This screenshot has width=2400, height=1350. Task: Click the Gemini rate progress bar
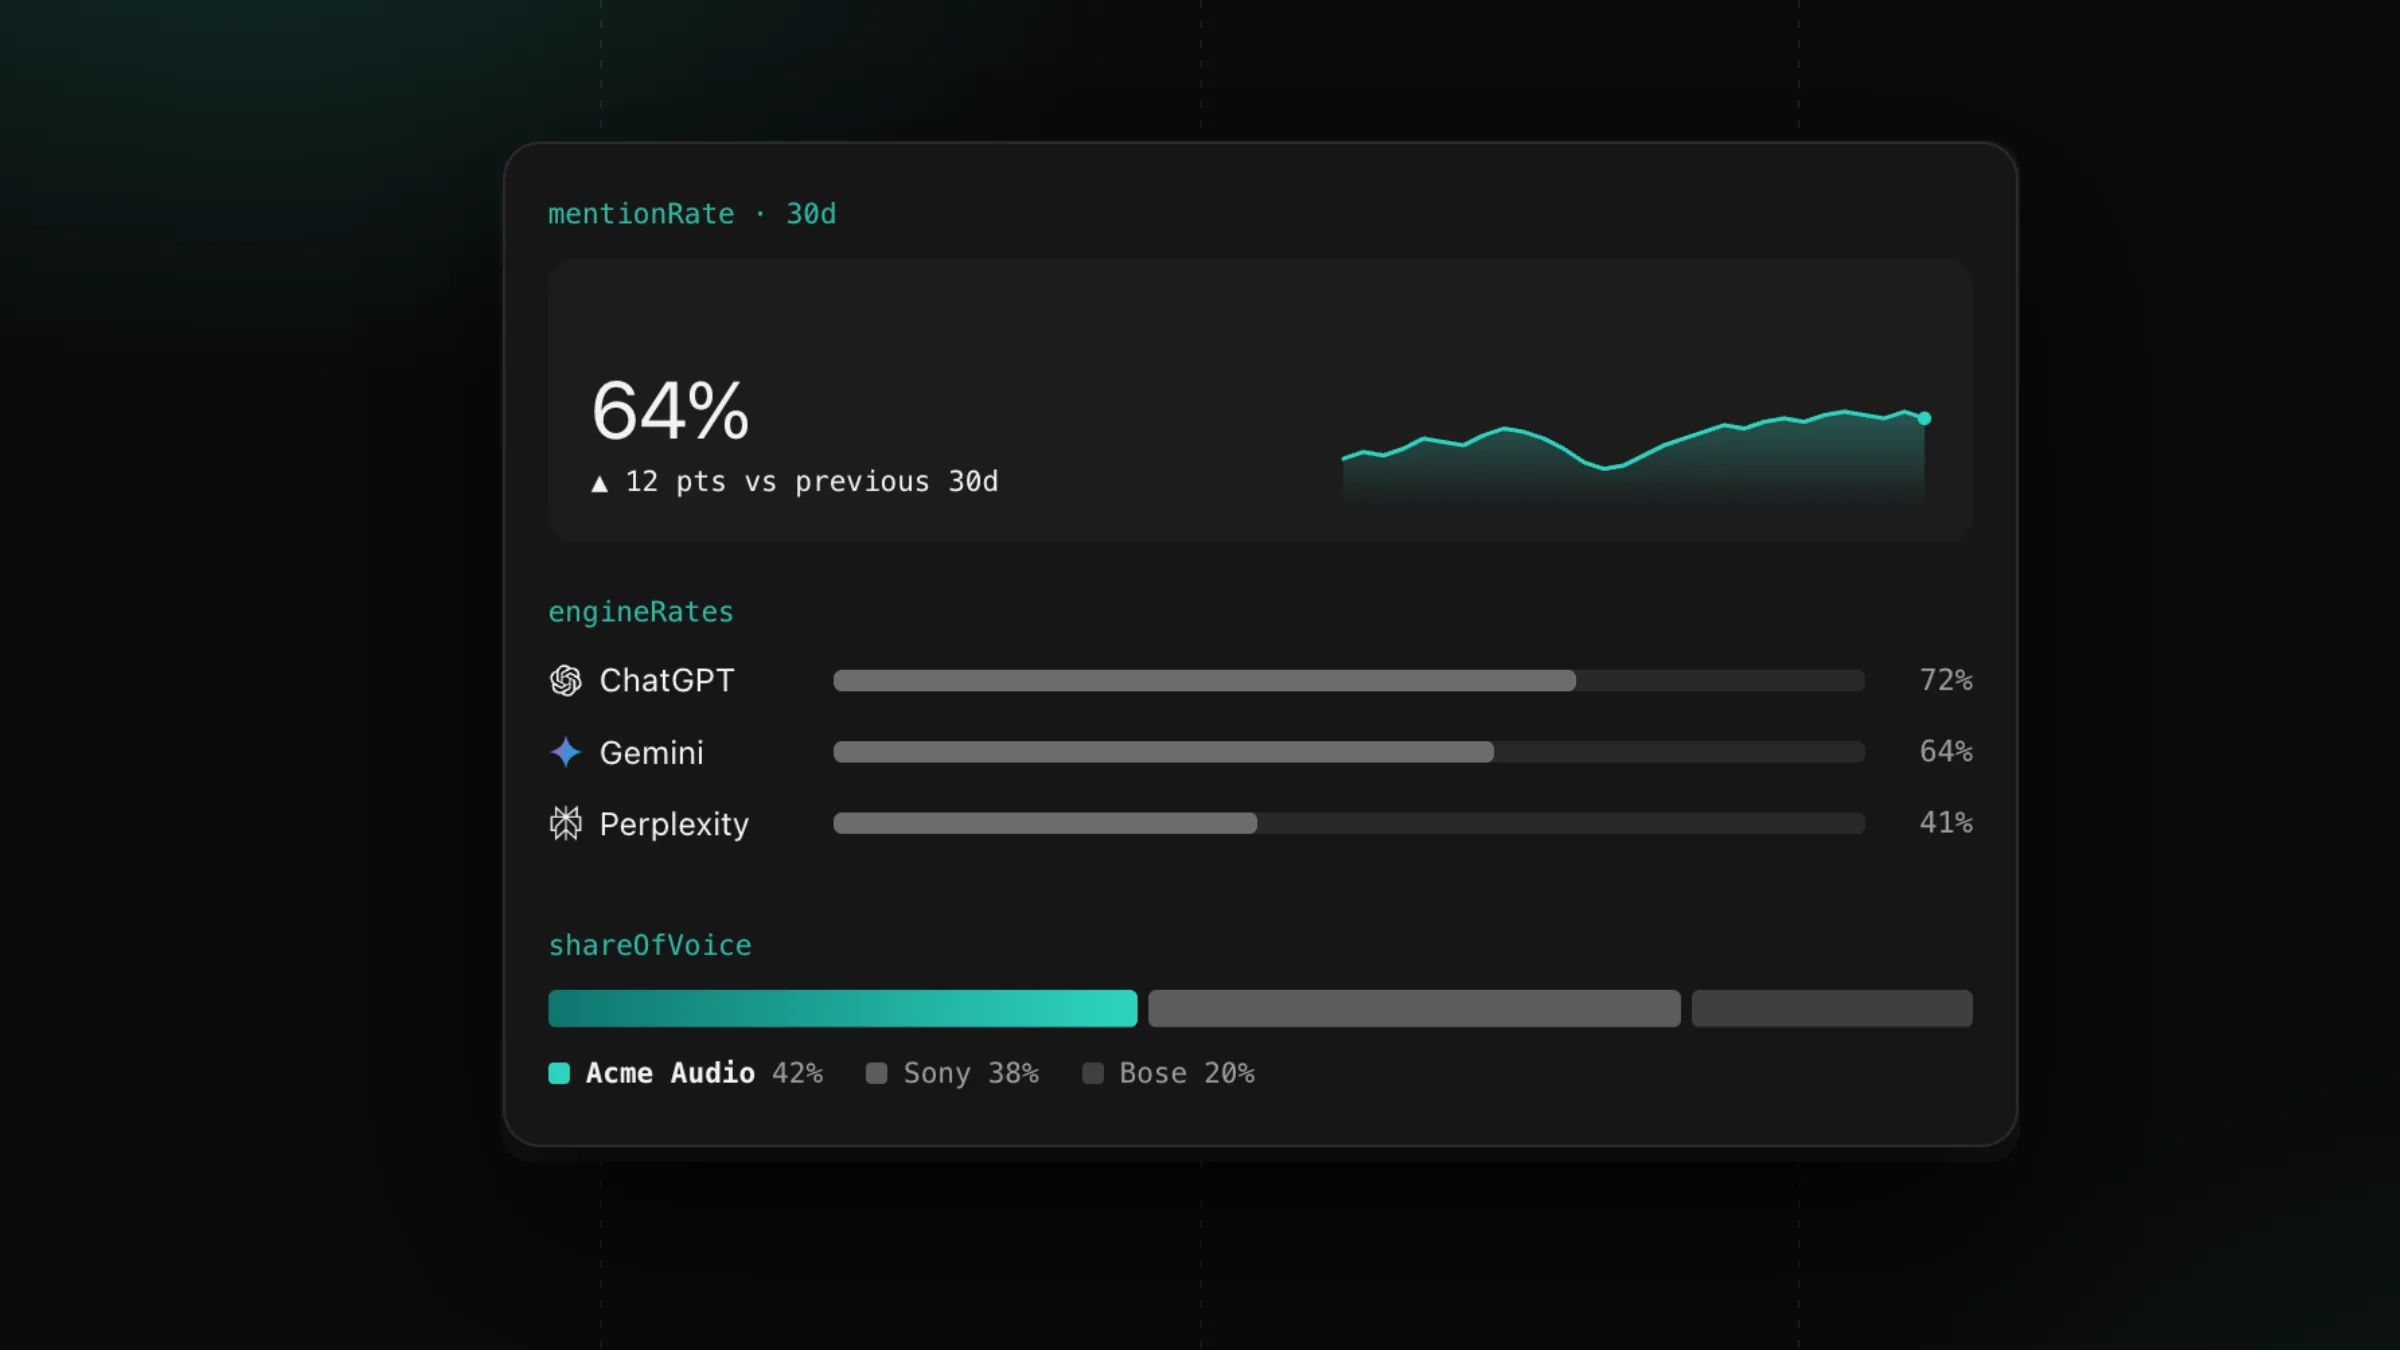(x=1349, y=752)
